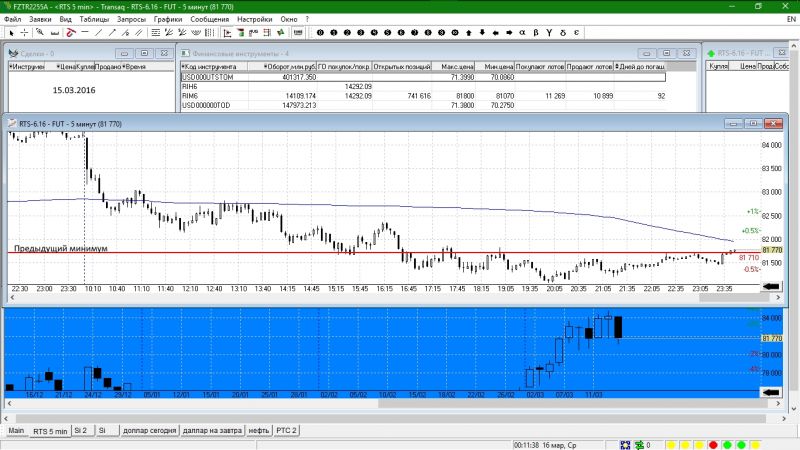Switch to the Si 2 tab
800x450 pixels.
click(x=81, y=430)
